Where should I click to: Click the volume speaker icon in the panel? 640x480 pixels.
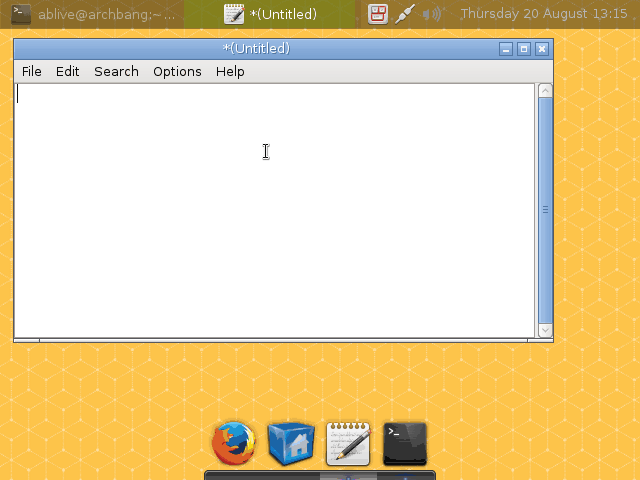432,14
